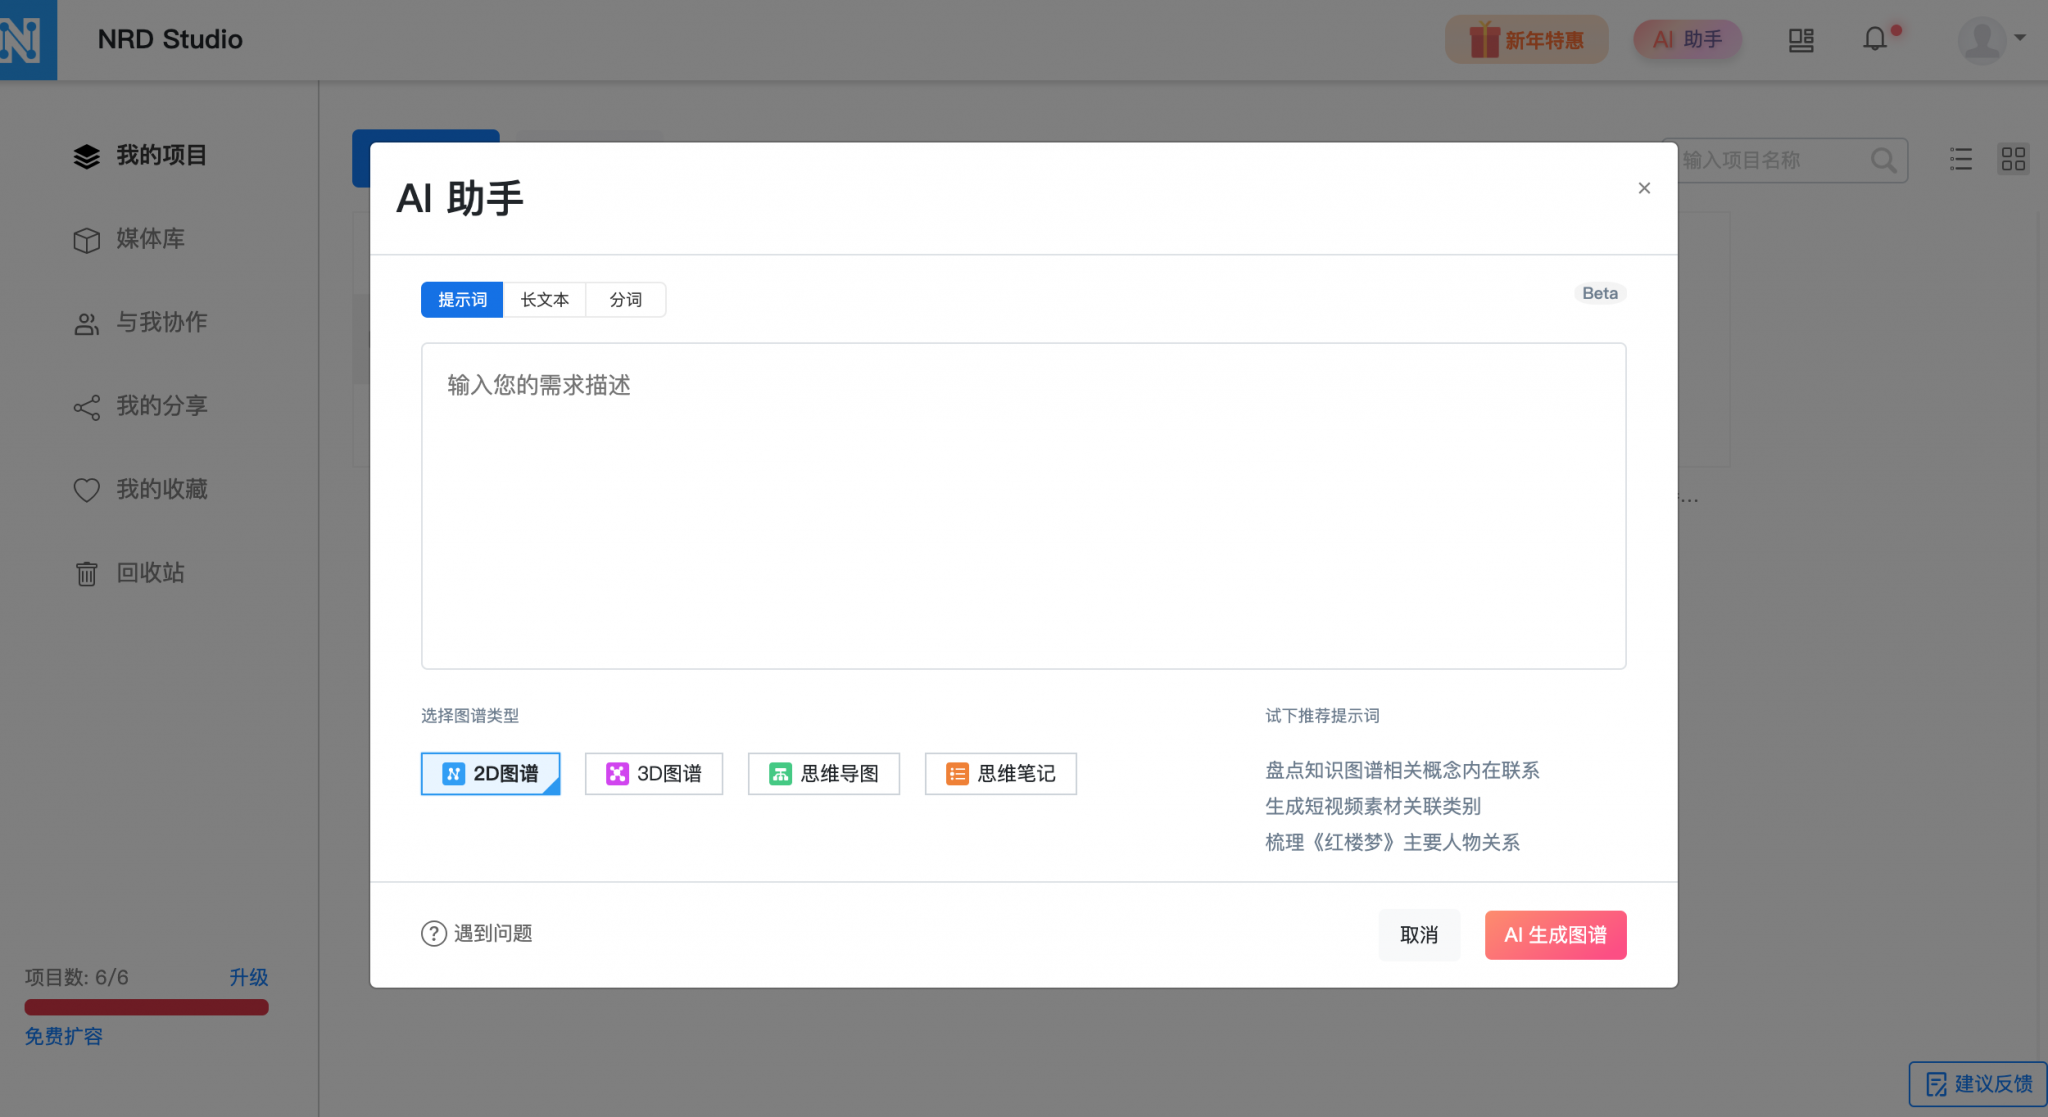The width and height of the screenshot is (2048, 1117).
Task: Switch to the 分词 tab
Action: pyautogui.click(x=625, y=299)
